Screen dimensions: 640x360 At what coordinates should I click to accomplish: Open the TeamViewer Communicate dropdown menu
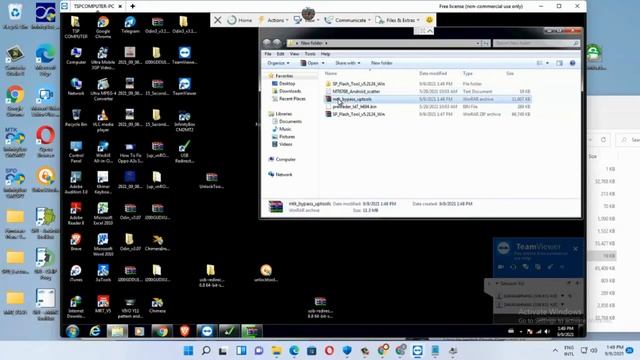coord(348,20)
